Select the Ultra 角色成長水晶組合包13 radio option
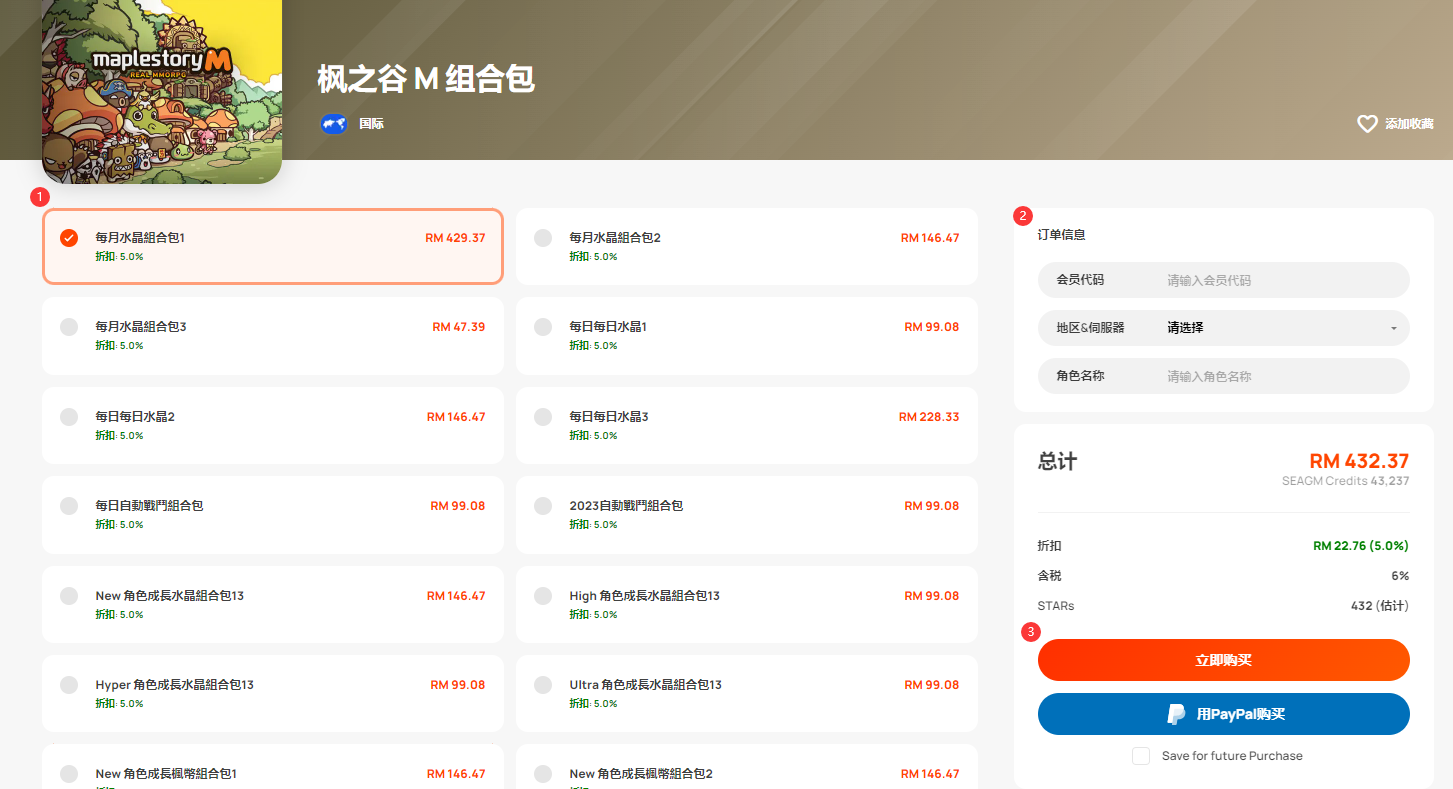This screenshot has height=789, width=1453. pyautogui.click(x=543, y=685)
